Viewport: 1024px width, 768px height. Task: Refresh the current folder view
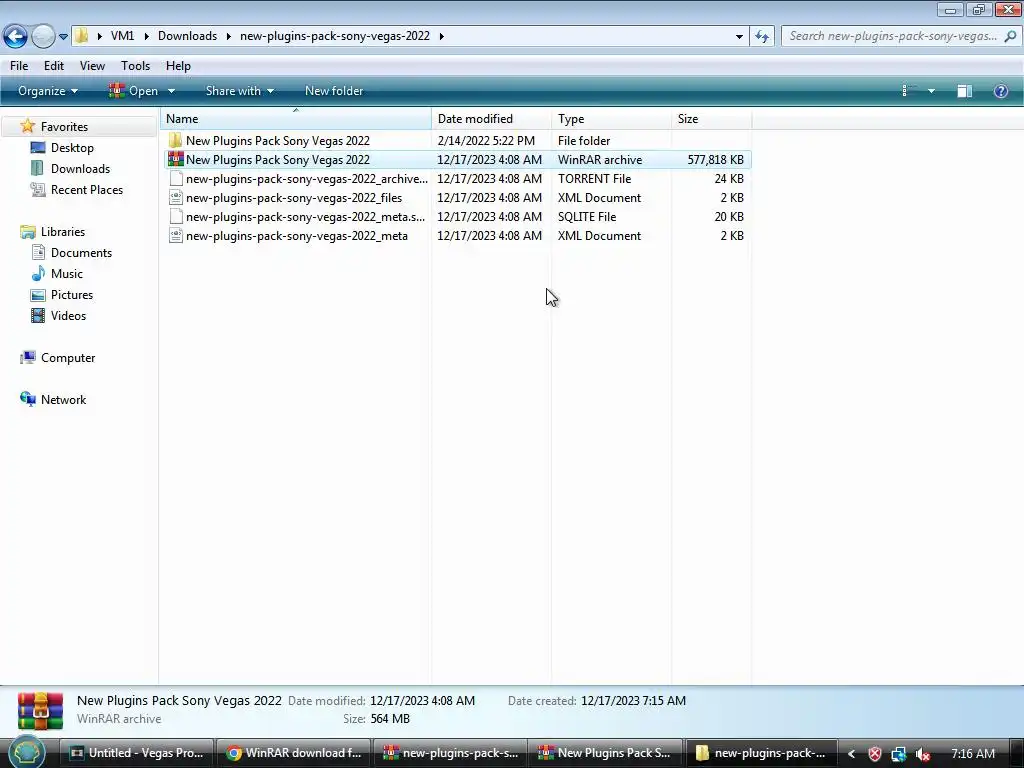point(762,37)
